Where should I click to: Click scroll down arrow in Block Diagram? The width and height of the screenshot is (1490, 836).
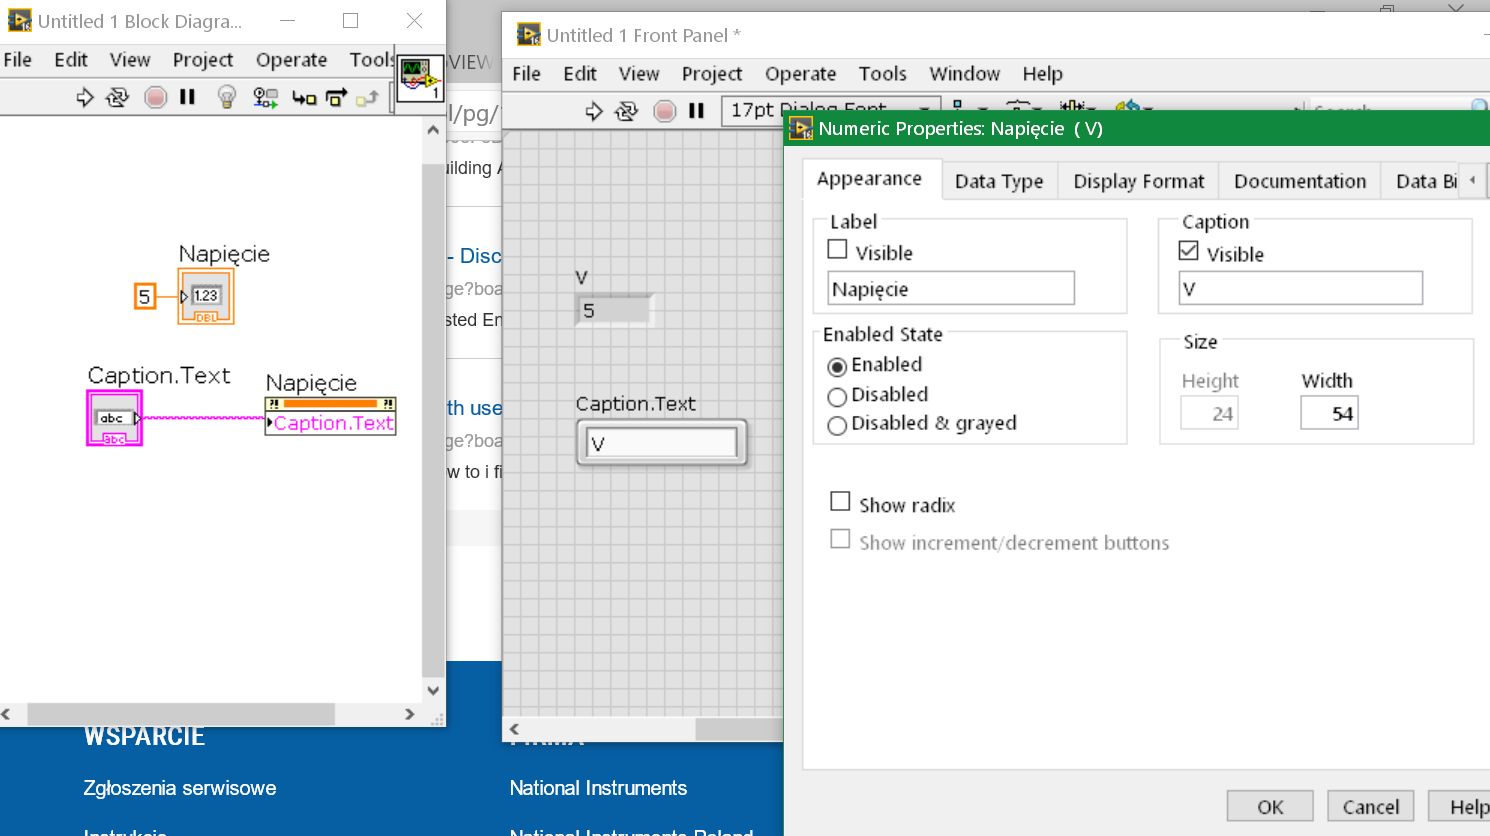[433, 690]
